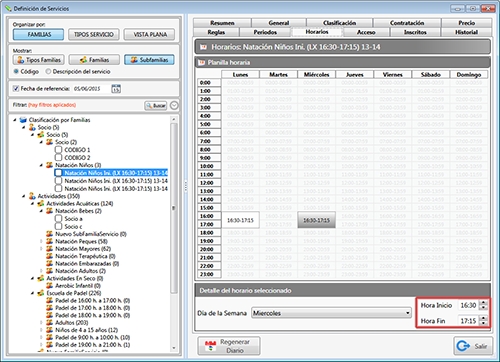Click the Buscar filter button
The image size is (500, 362).
(x=156, y=105)
